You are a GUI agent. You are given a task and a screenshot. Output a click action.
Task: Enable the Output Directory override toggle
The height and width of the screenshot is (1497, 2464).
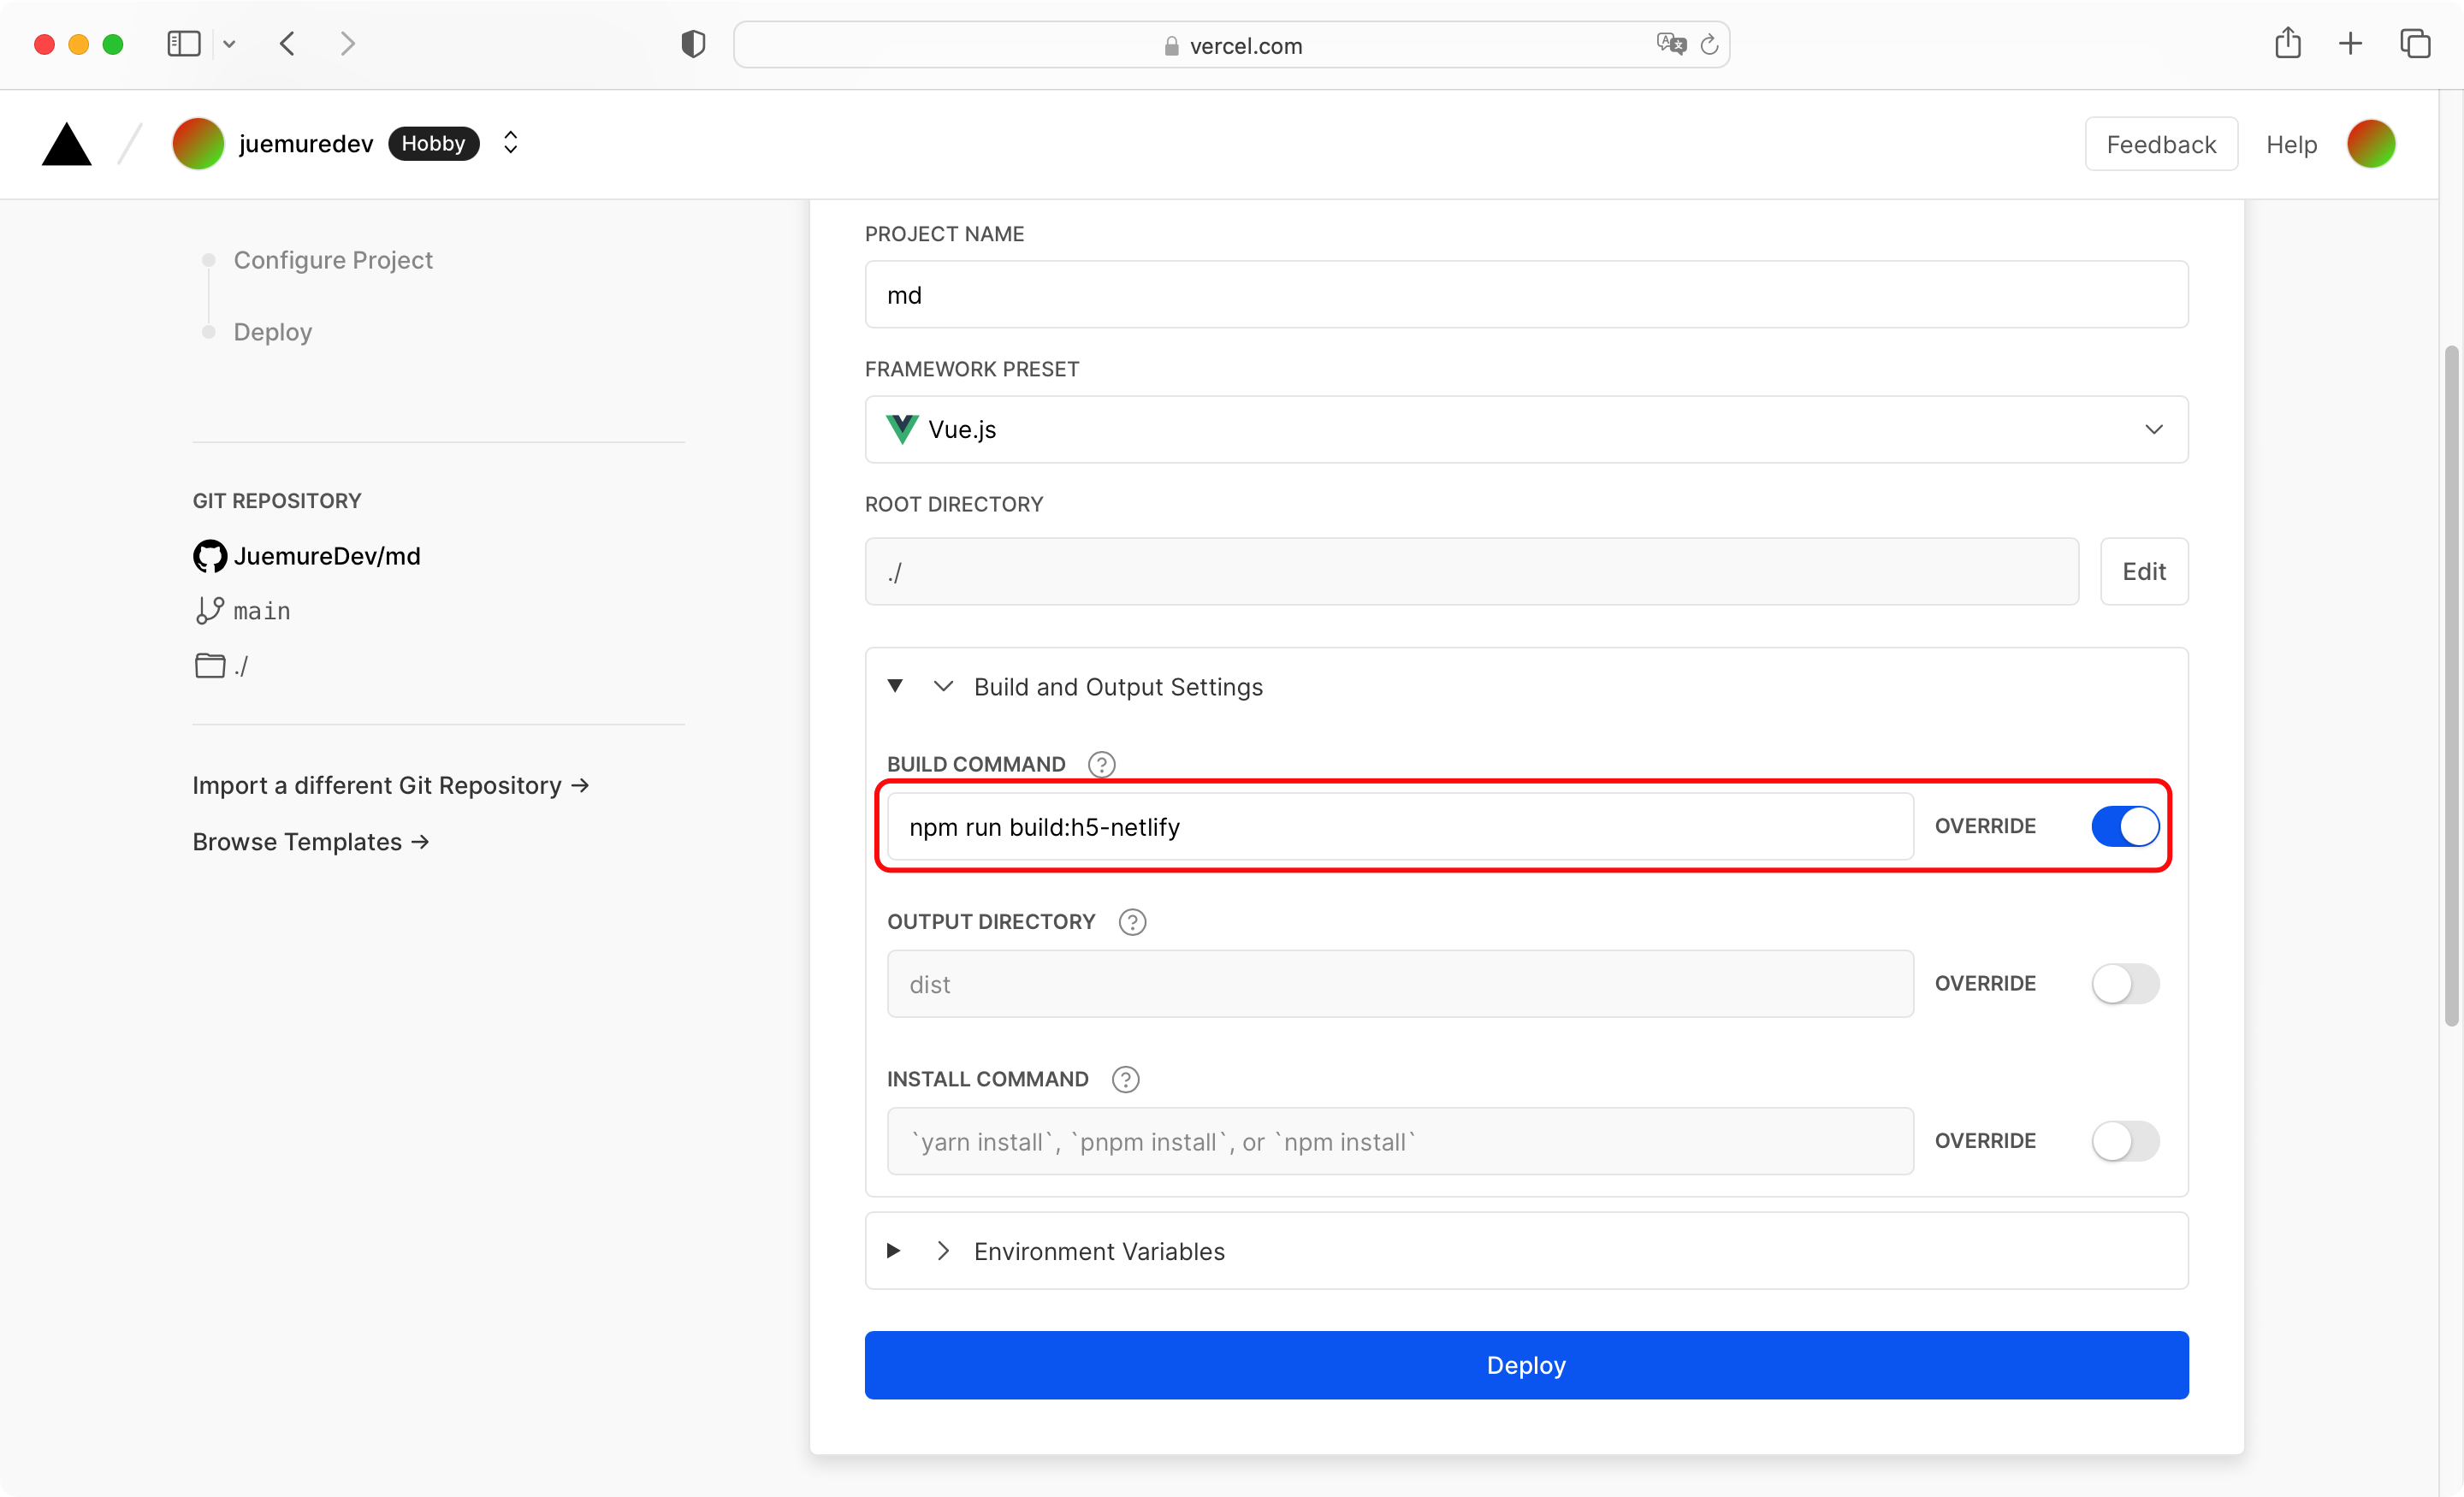tap(2125, 983)
